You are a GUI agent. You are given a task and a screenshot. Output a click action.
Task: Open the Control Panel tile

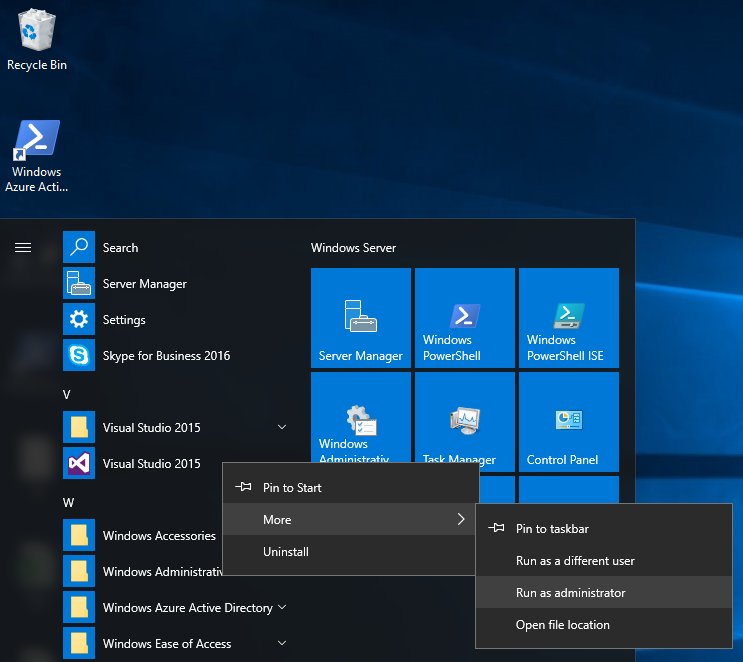click(568, 421)
